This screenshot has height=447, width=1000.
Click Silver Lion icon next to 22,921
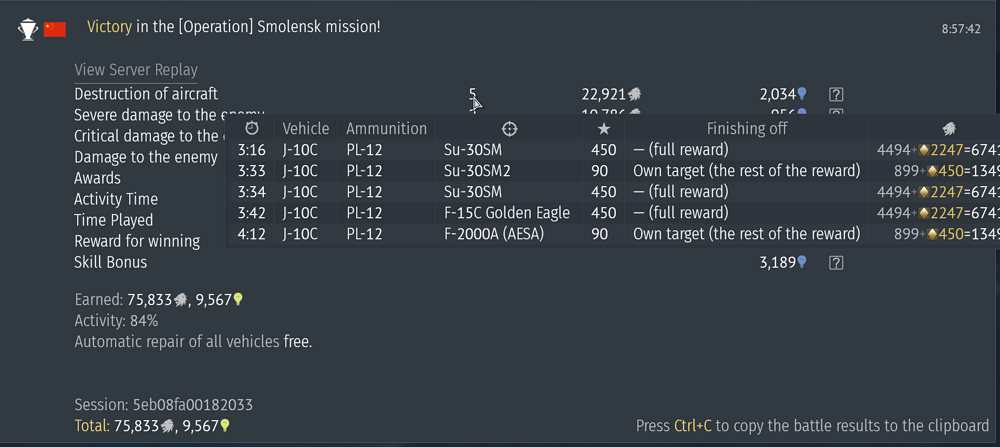pos(634,94)
